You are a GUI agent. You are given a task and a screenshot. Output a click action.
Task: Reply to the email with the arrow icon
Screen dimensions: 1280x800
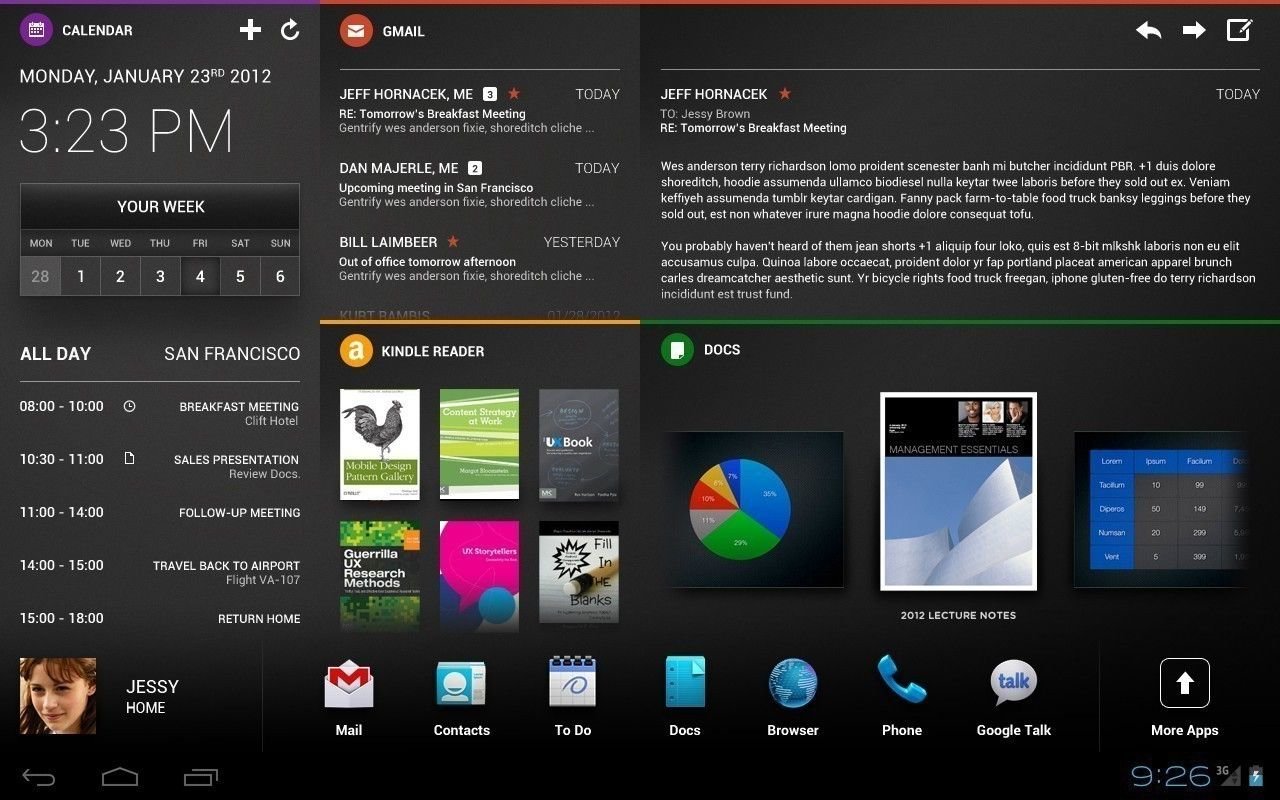coord(1149,31)
